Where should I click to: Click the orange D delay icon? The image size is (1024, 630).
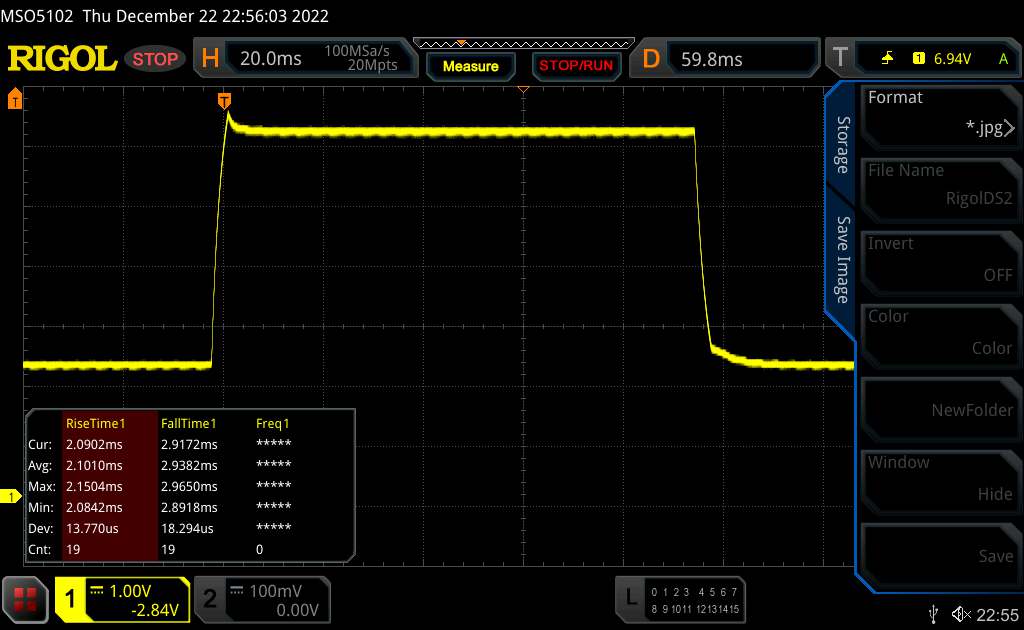[x=651, y=59]
